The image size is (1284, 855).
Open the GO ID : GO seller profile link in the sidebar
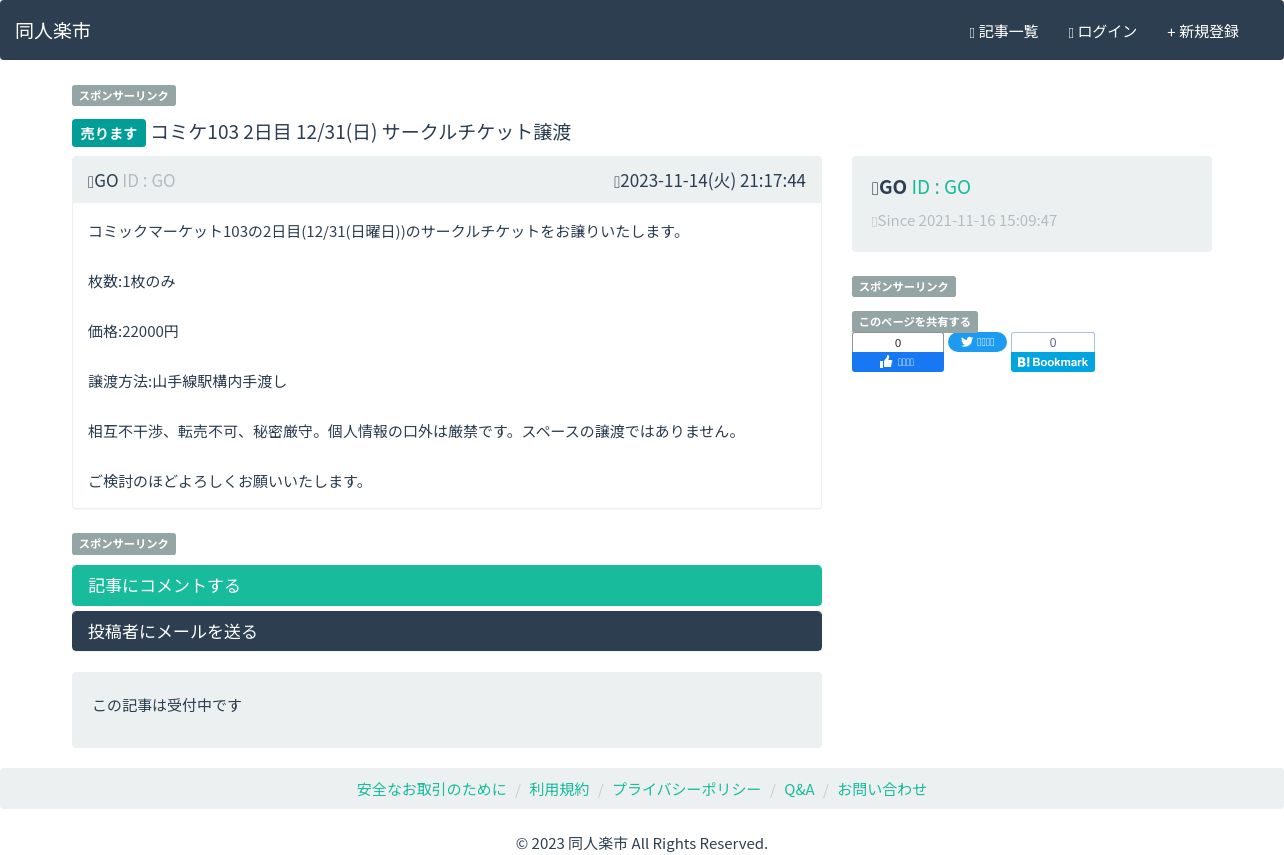click(921, 187)
